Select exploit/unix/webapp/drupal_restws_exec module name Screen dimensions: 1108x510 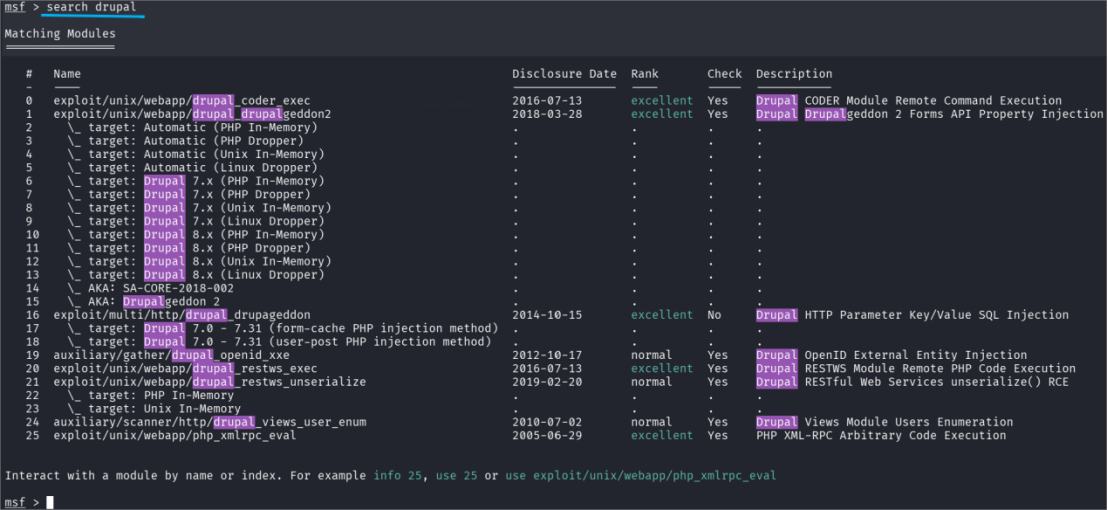click(x=185, y=369)
